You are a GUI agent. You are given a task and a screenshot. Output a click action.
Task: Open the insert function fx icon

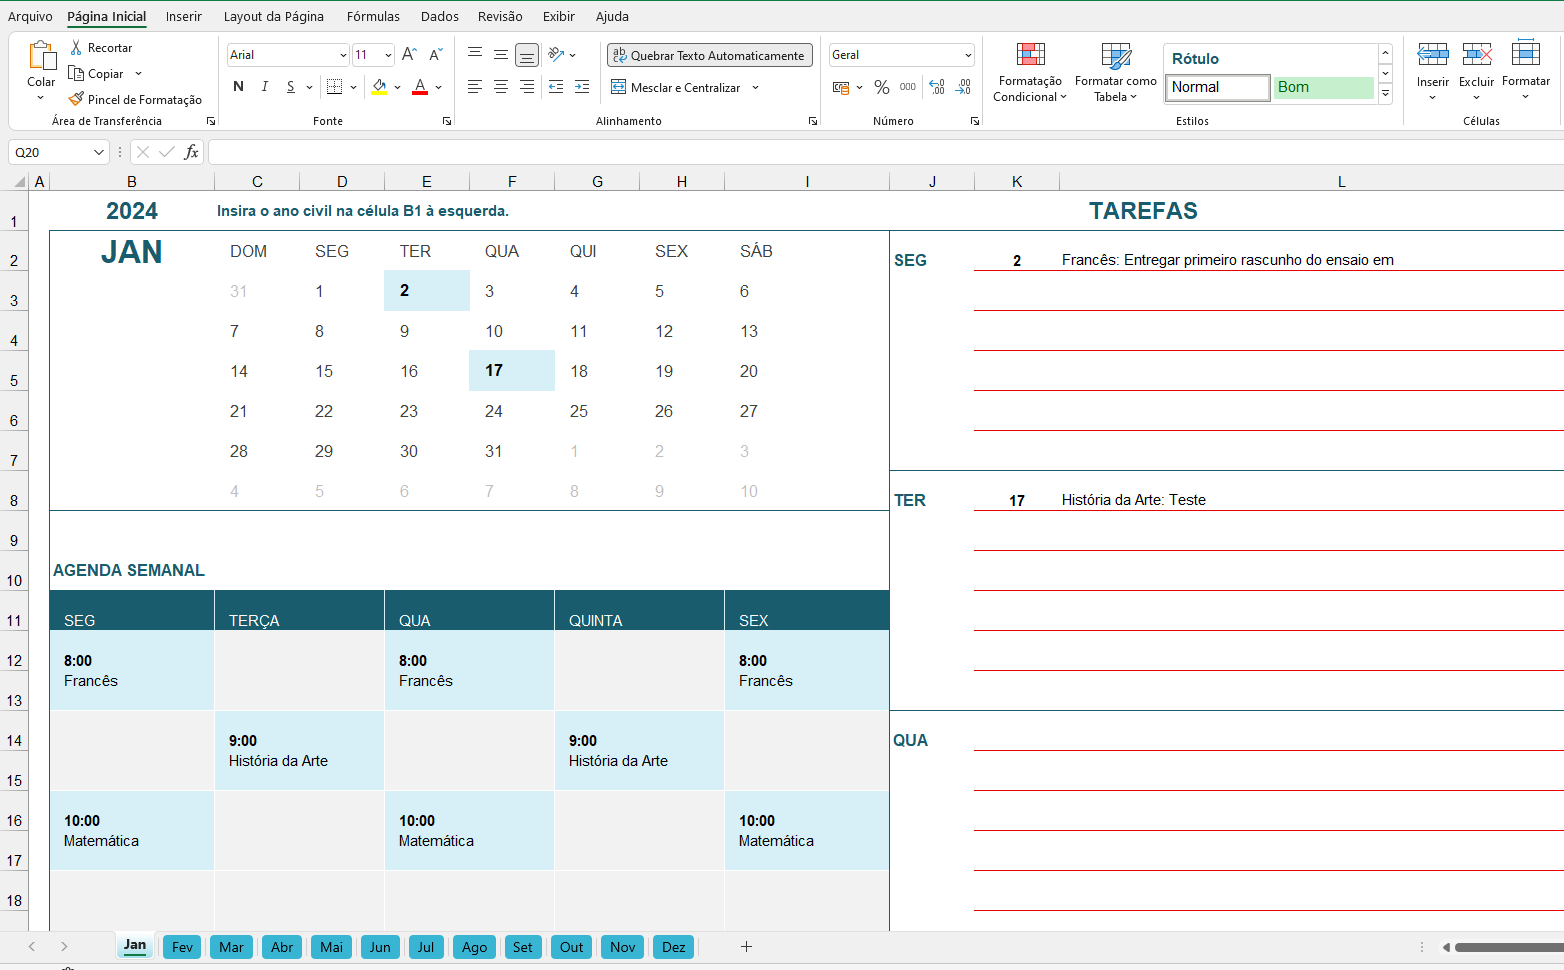191,152
